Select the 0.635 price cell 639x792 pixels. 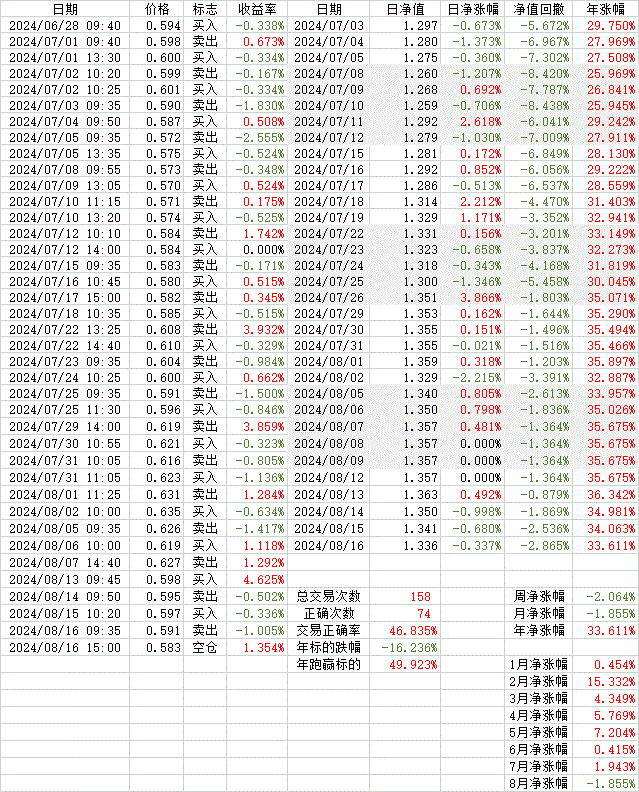point(163,512)
